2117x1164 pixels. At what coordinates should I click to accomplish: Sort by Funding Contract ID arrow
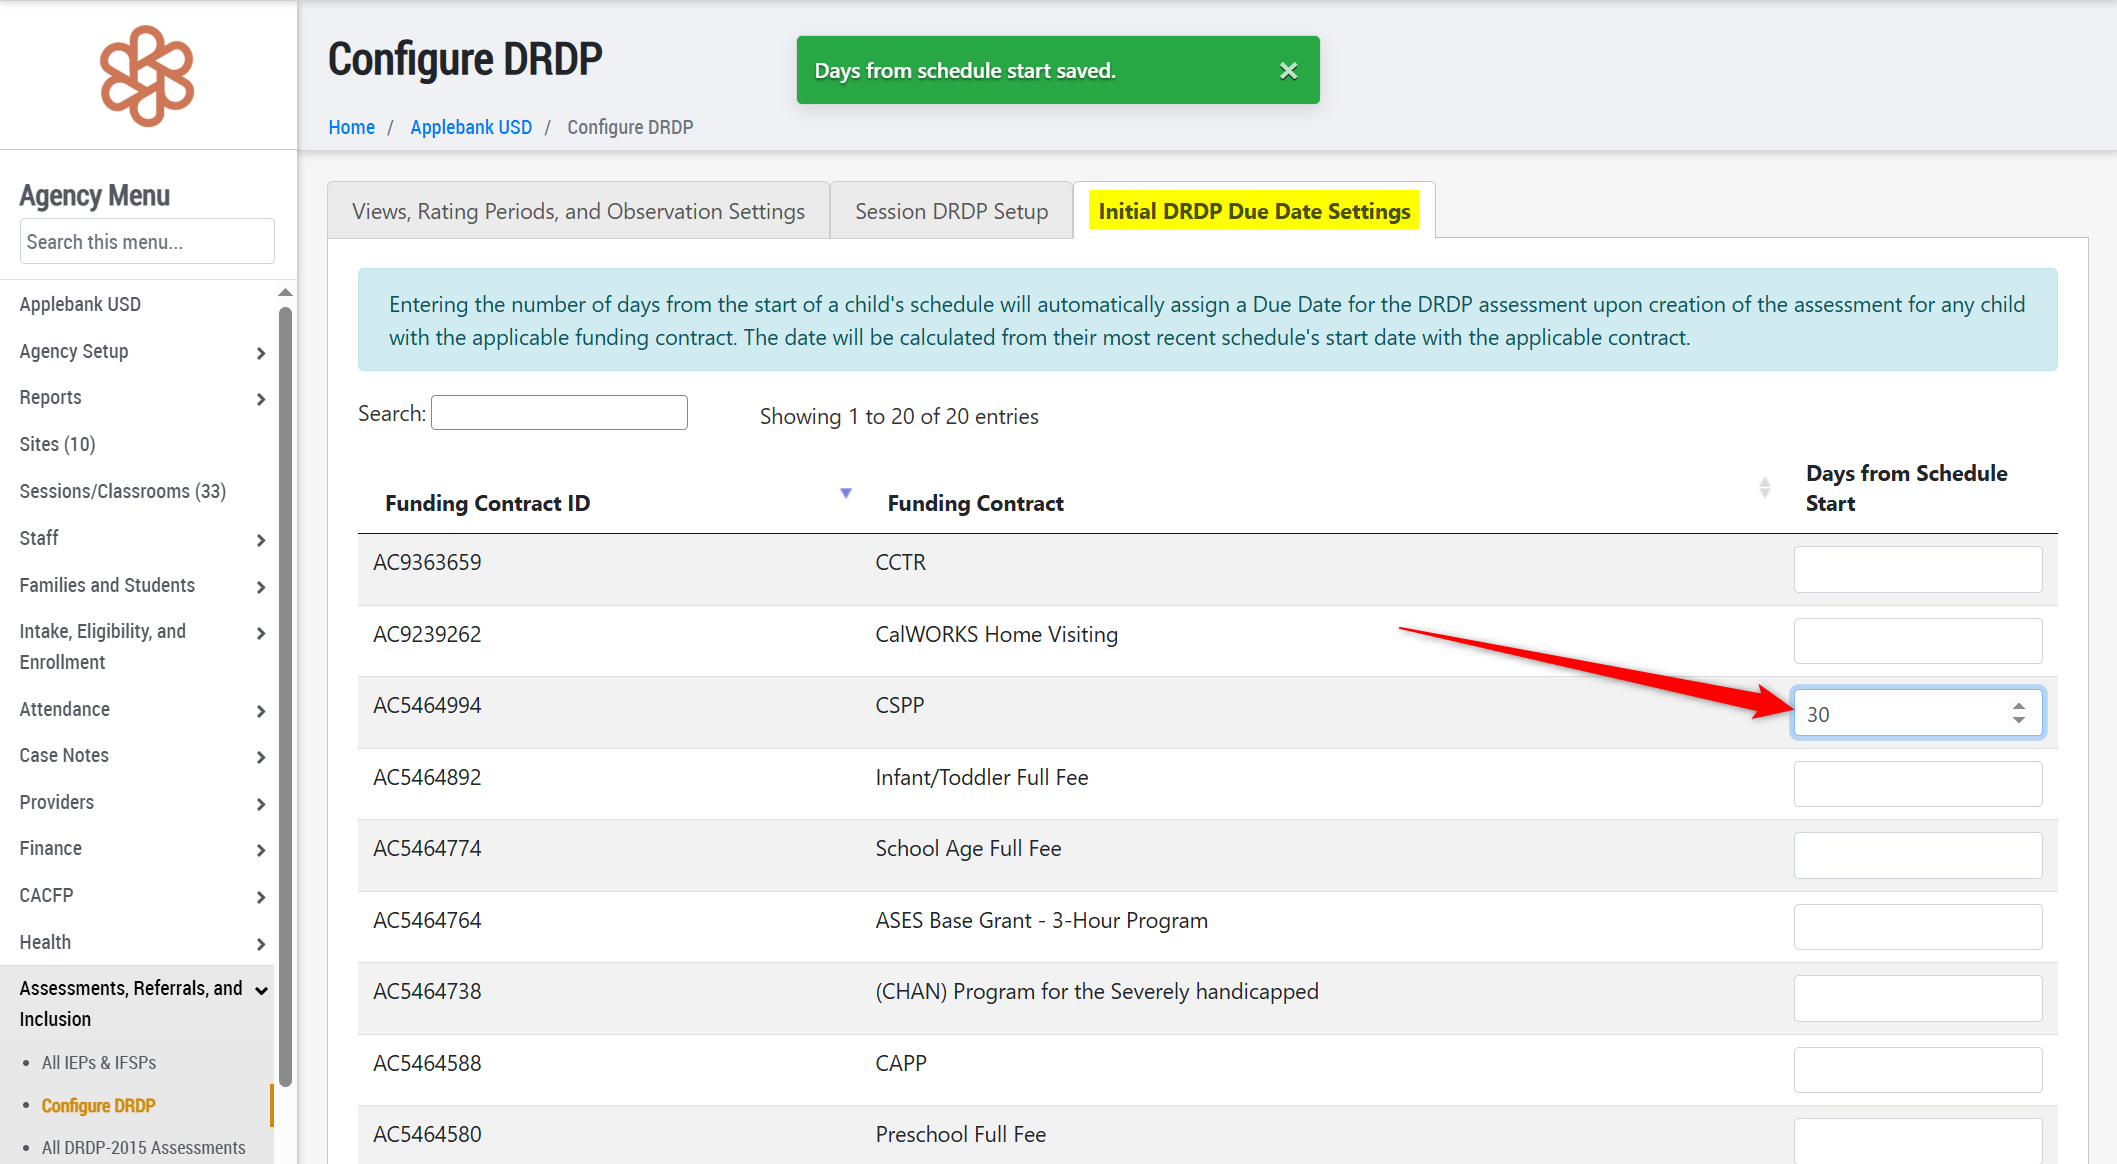(846, 493)
